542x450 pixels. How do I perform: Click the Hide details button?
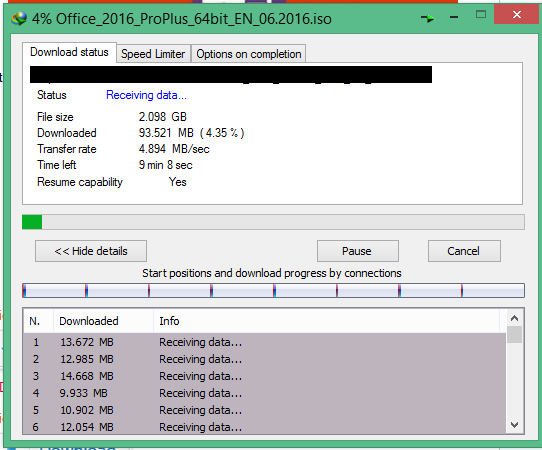[x=91, y=251]
